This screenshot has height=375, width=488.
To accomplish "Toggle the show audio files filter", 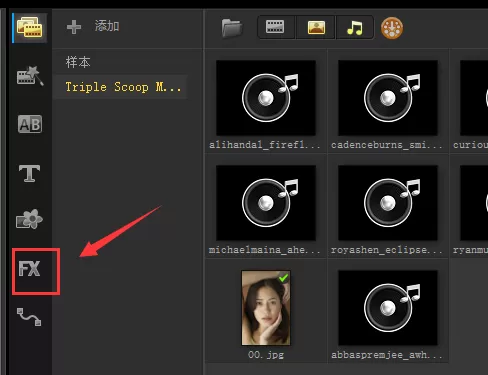I will point(355,27).
